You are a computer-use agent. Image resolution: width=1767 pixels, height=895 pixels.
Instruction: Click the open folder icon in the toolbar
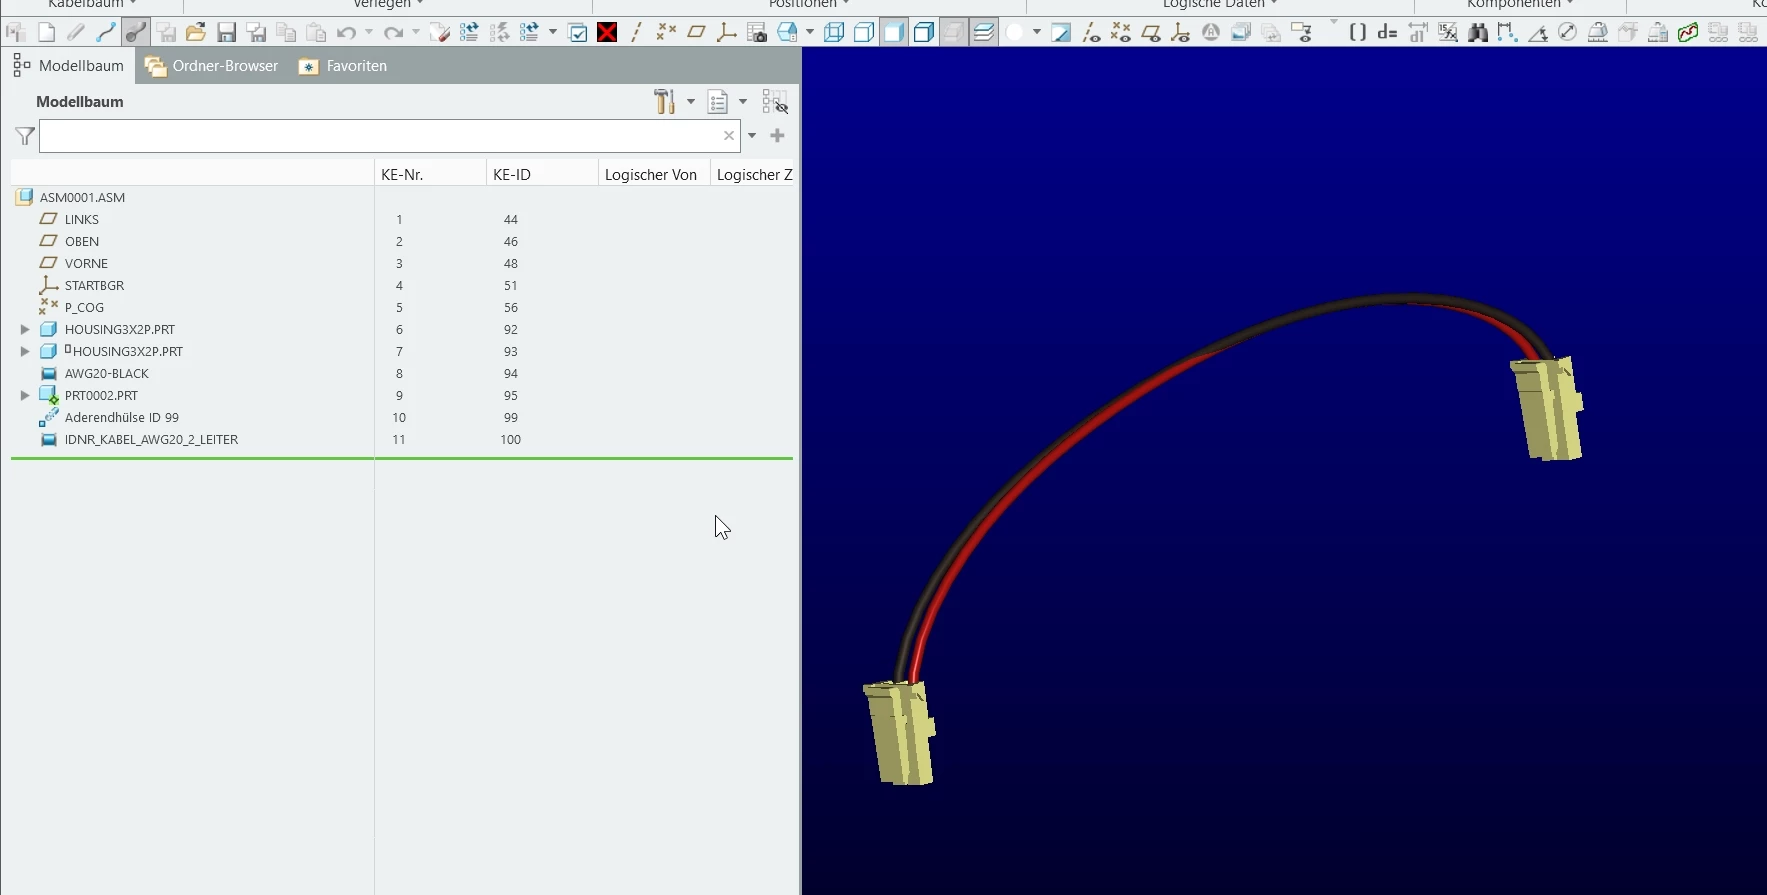coord(196,33)
